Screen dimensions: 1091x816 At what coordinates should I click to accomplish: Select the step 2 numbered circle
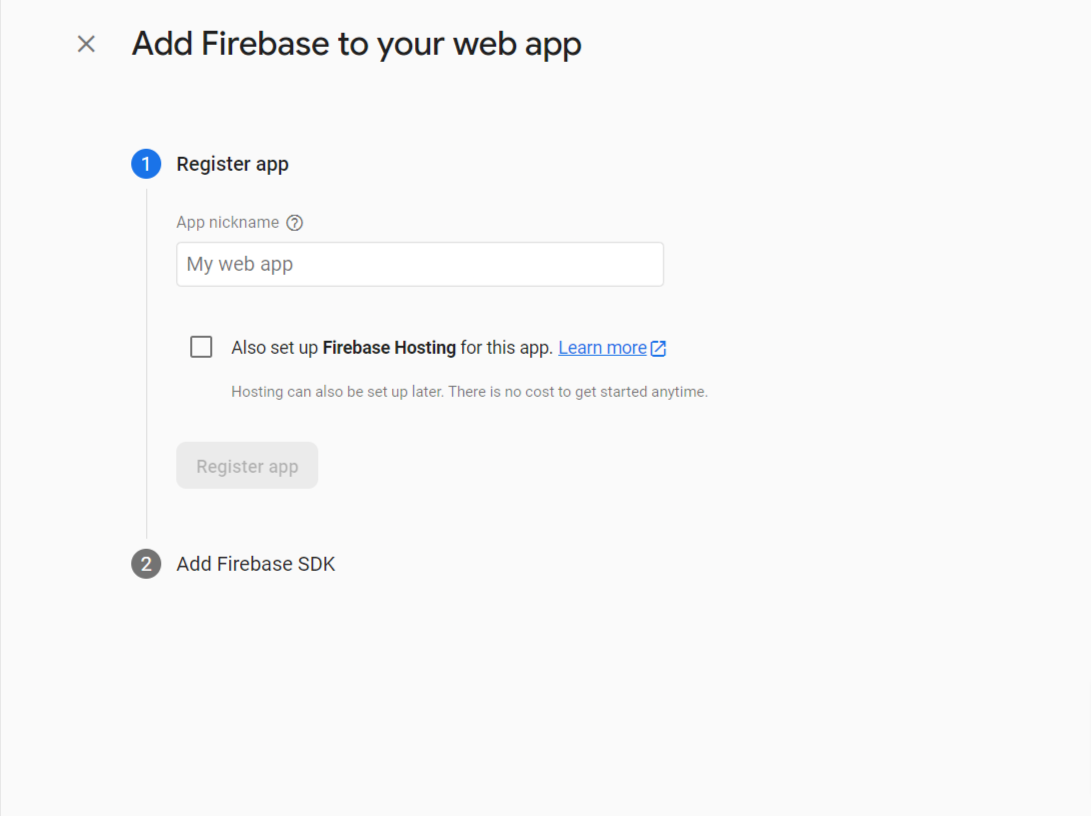click(x=146, y=564)
